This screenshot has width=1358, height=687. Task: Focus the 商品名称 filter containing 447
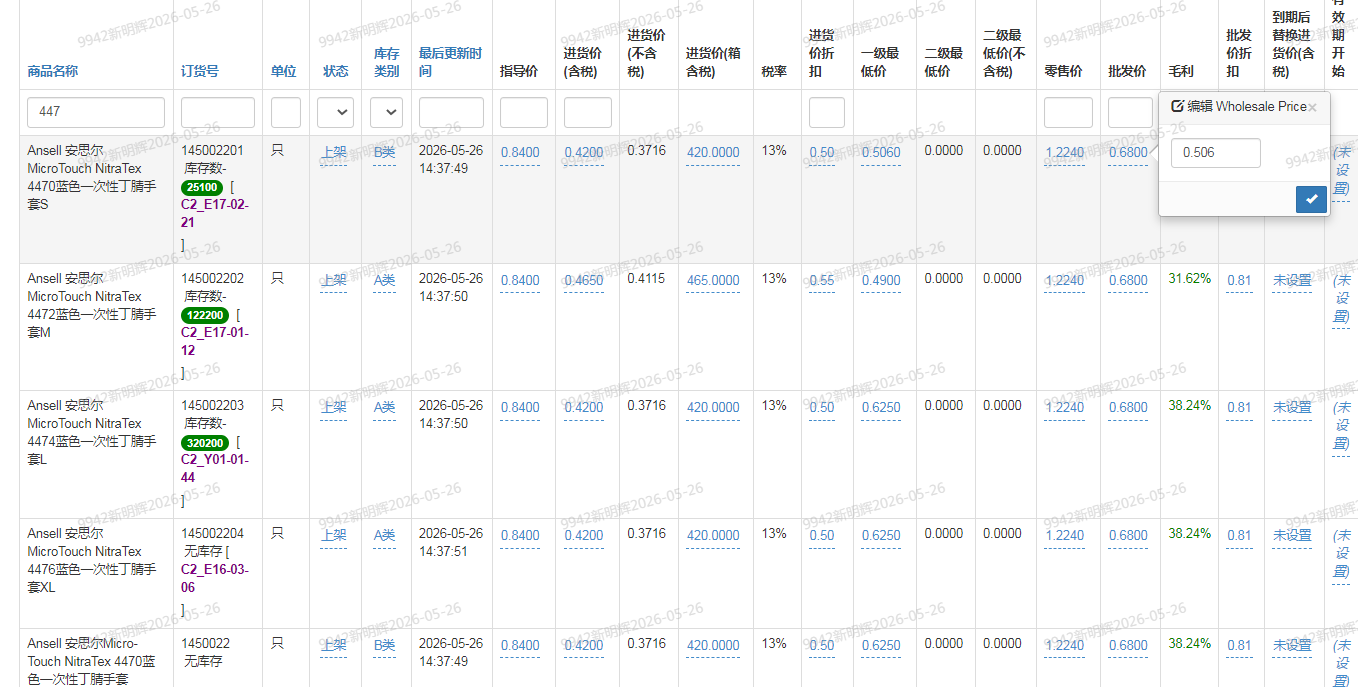pyautogui.click(x=96, y=112)
